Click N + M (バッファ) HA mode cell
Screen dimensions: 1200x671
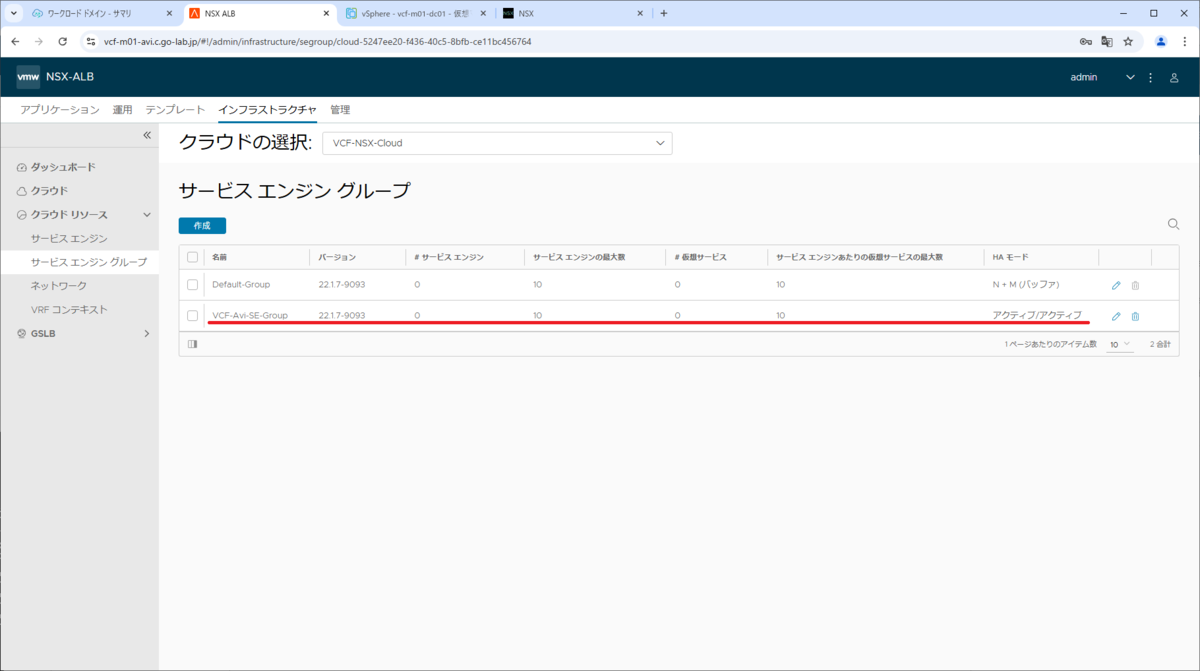[x=1026, y=285]
